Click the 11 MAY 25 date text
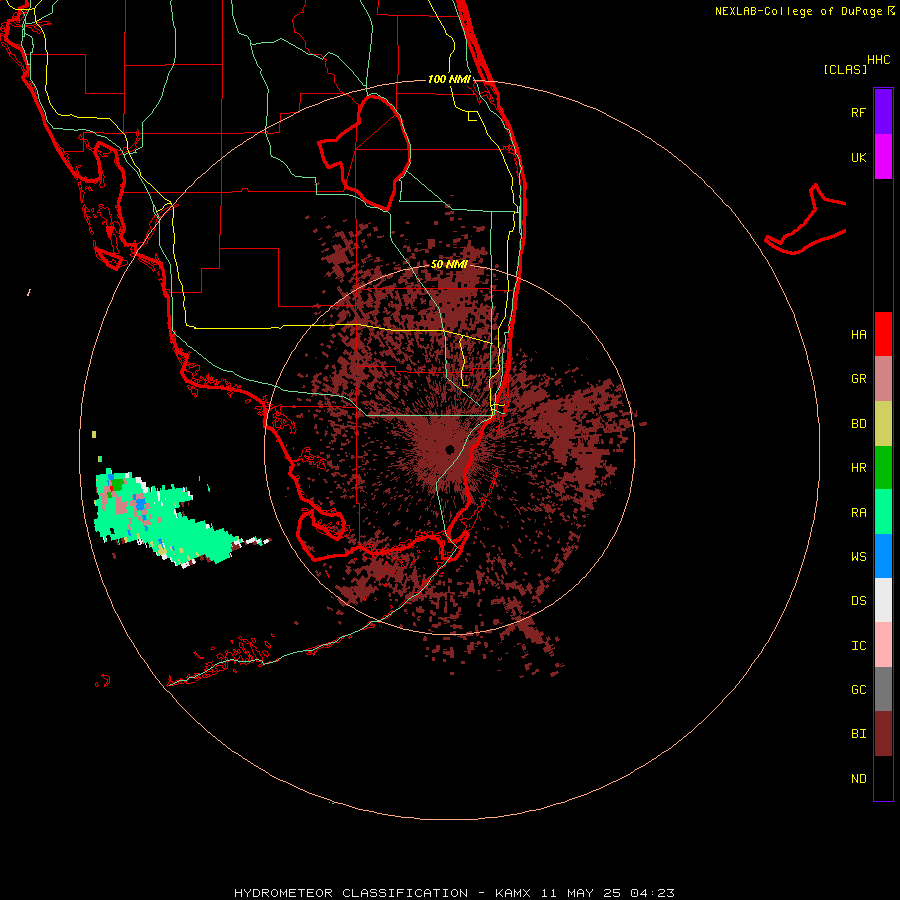Viewport: 900px width, 900px height. [x=580, y=893]
